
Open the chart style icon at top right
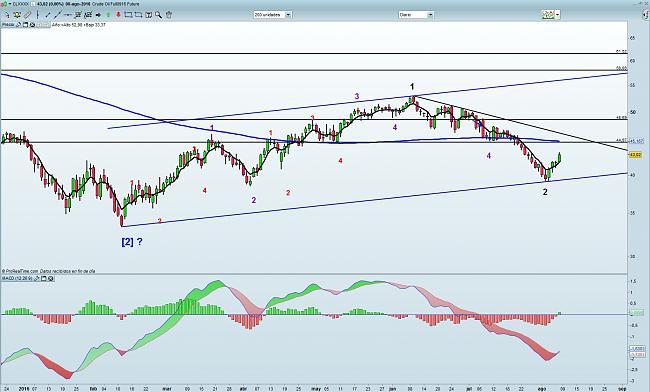548,15
